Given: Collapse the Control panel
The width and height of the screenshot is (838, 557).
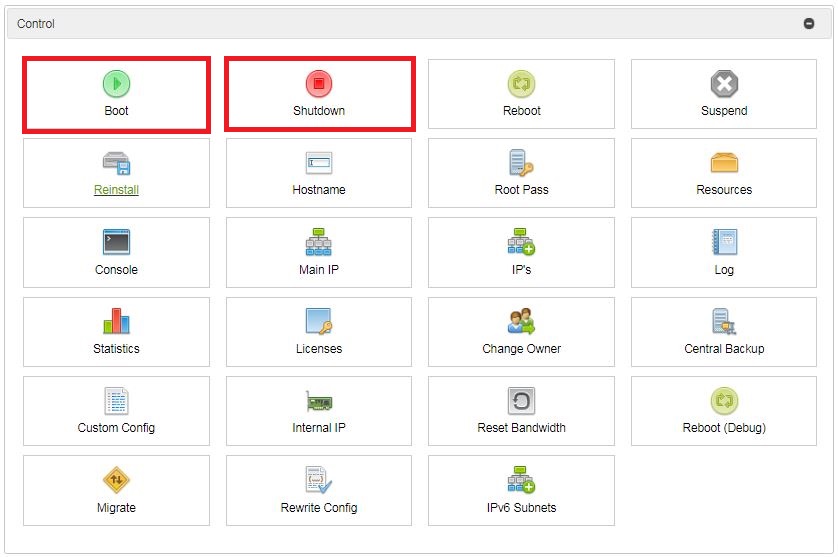Looking at the screenshot, I should coord(809,24).
